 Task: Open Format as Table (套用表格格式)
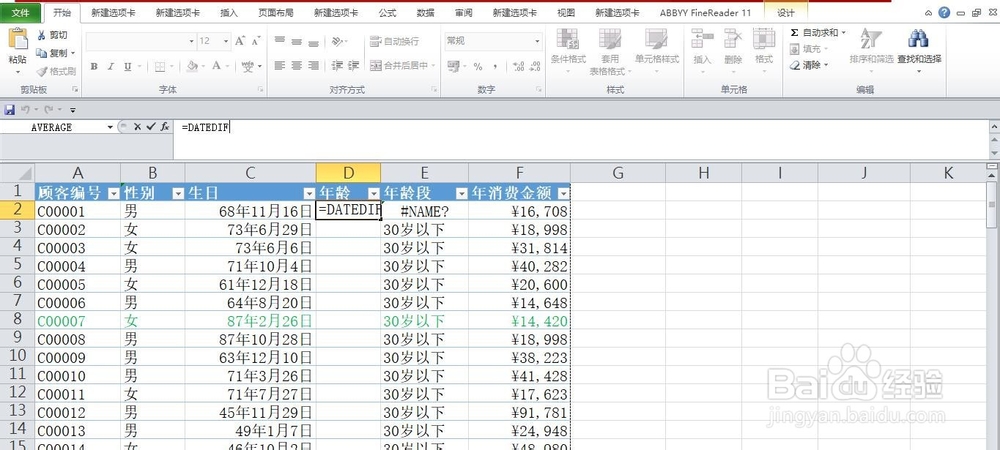610,51
